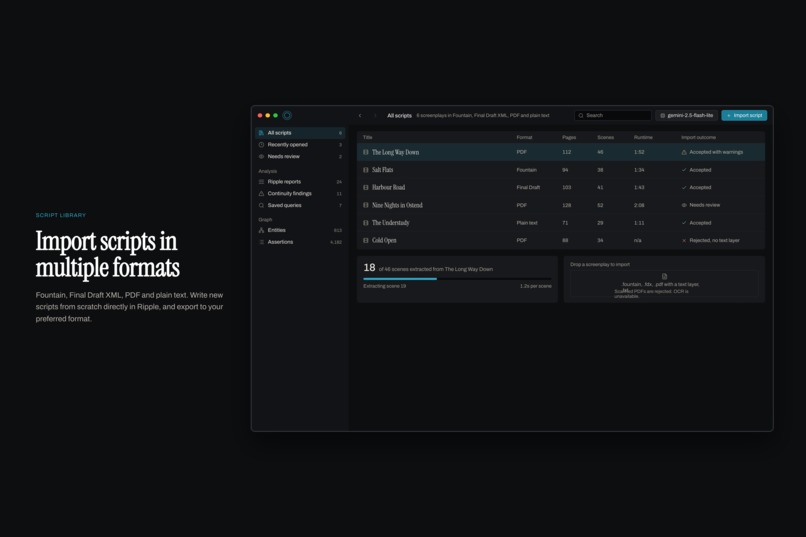Viewport: 806px width, 537px height.
Task: Click the n/a runtime value
Action: pyautogui.click(x=637, y=240)
